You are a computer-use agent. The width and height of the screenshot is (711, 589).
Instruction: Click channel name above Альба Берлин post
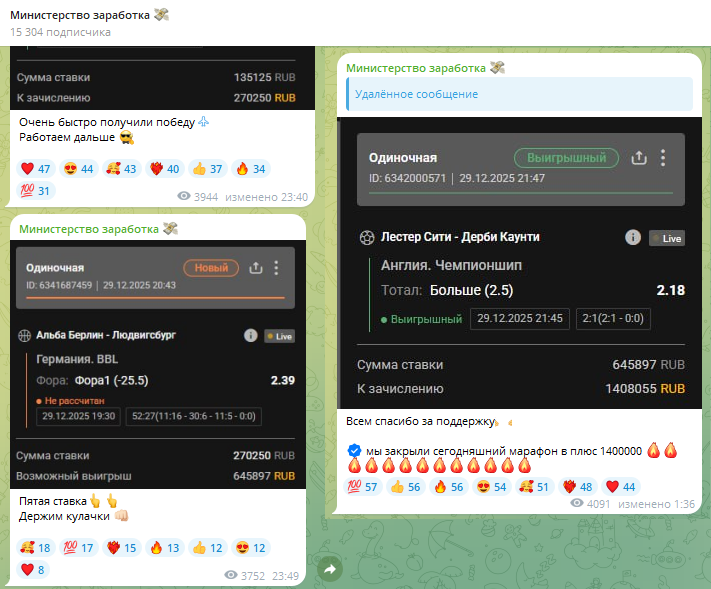pyautogui.click(x=88, y=229)
